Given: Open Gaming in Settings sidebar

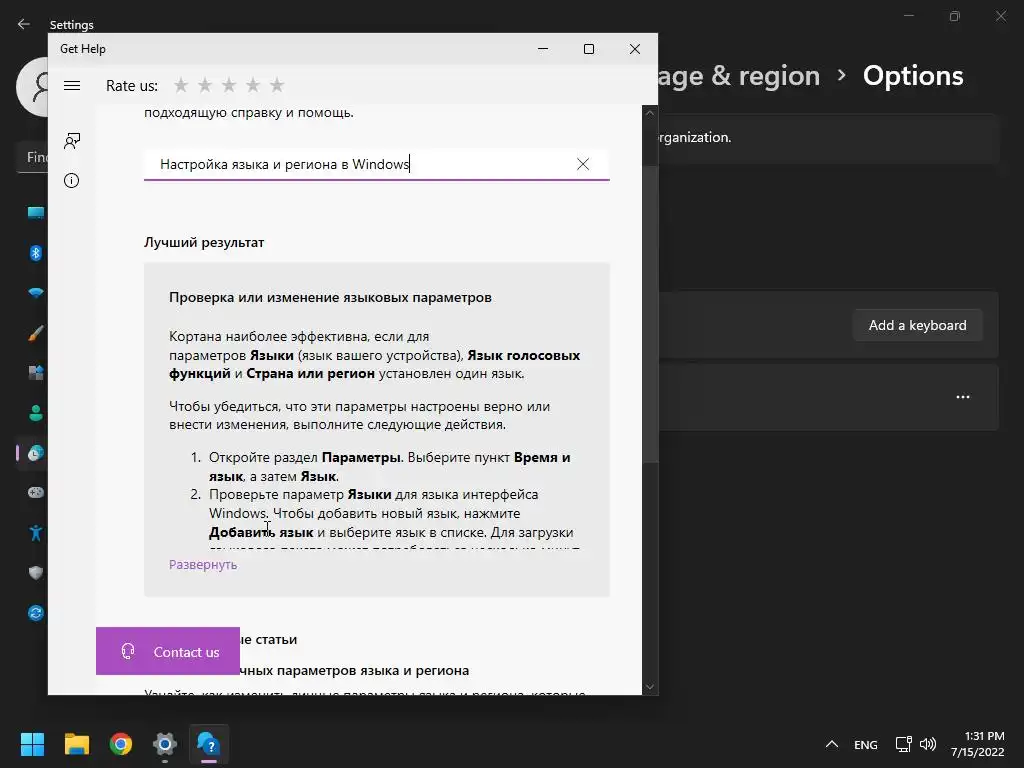Looking at the screenshot, I should point(36,492).
